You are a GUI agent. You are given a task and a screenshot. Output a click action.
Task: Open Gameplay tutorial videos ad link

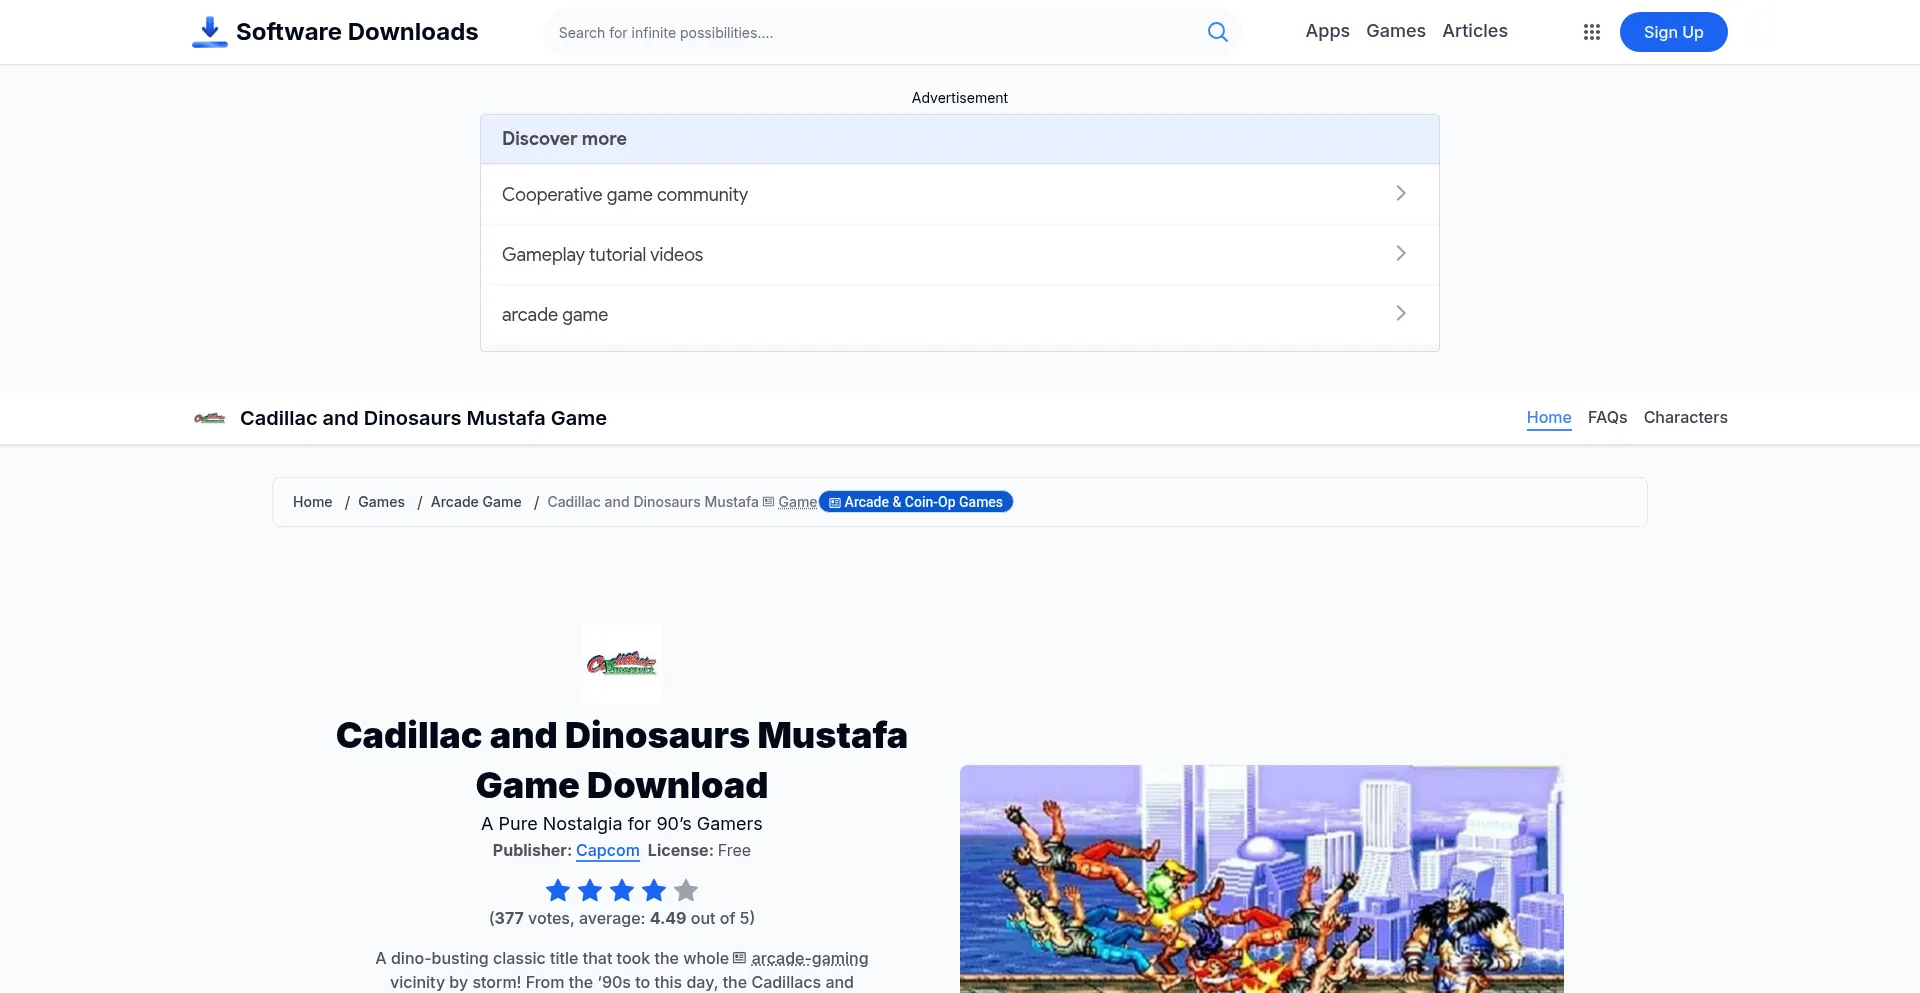pyautogui.click(x=960, y=254)
